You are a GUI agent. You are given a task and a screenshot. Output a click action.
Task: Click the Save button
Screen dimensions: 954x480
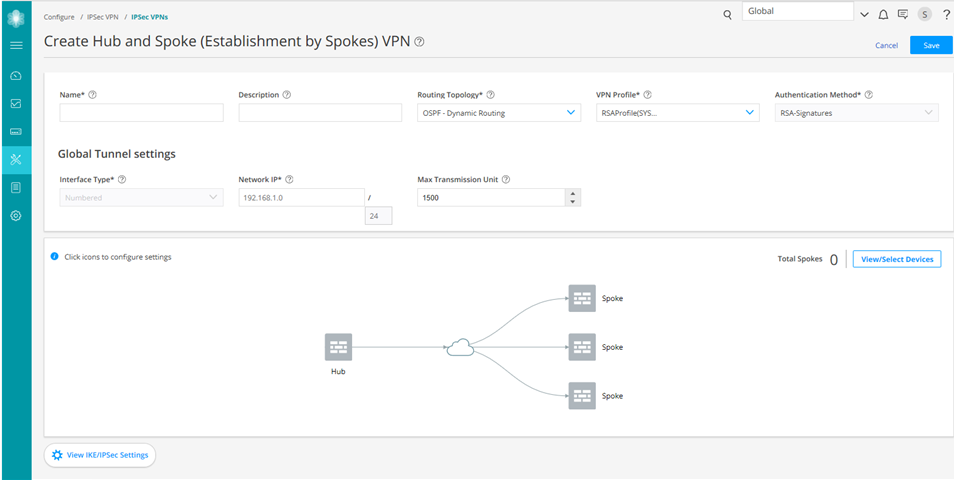930,45
